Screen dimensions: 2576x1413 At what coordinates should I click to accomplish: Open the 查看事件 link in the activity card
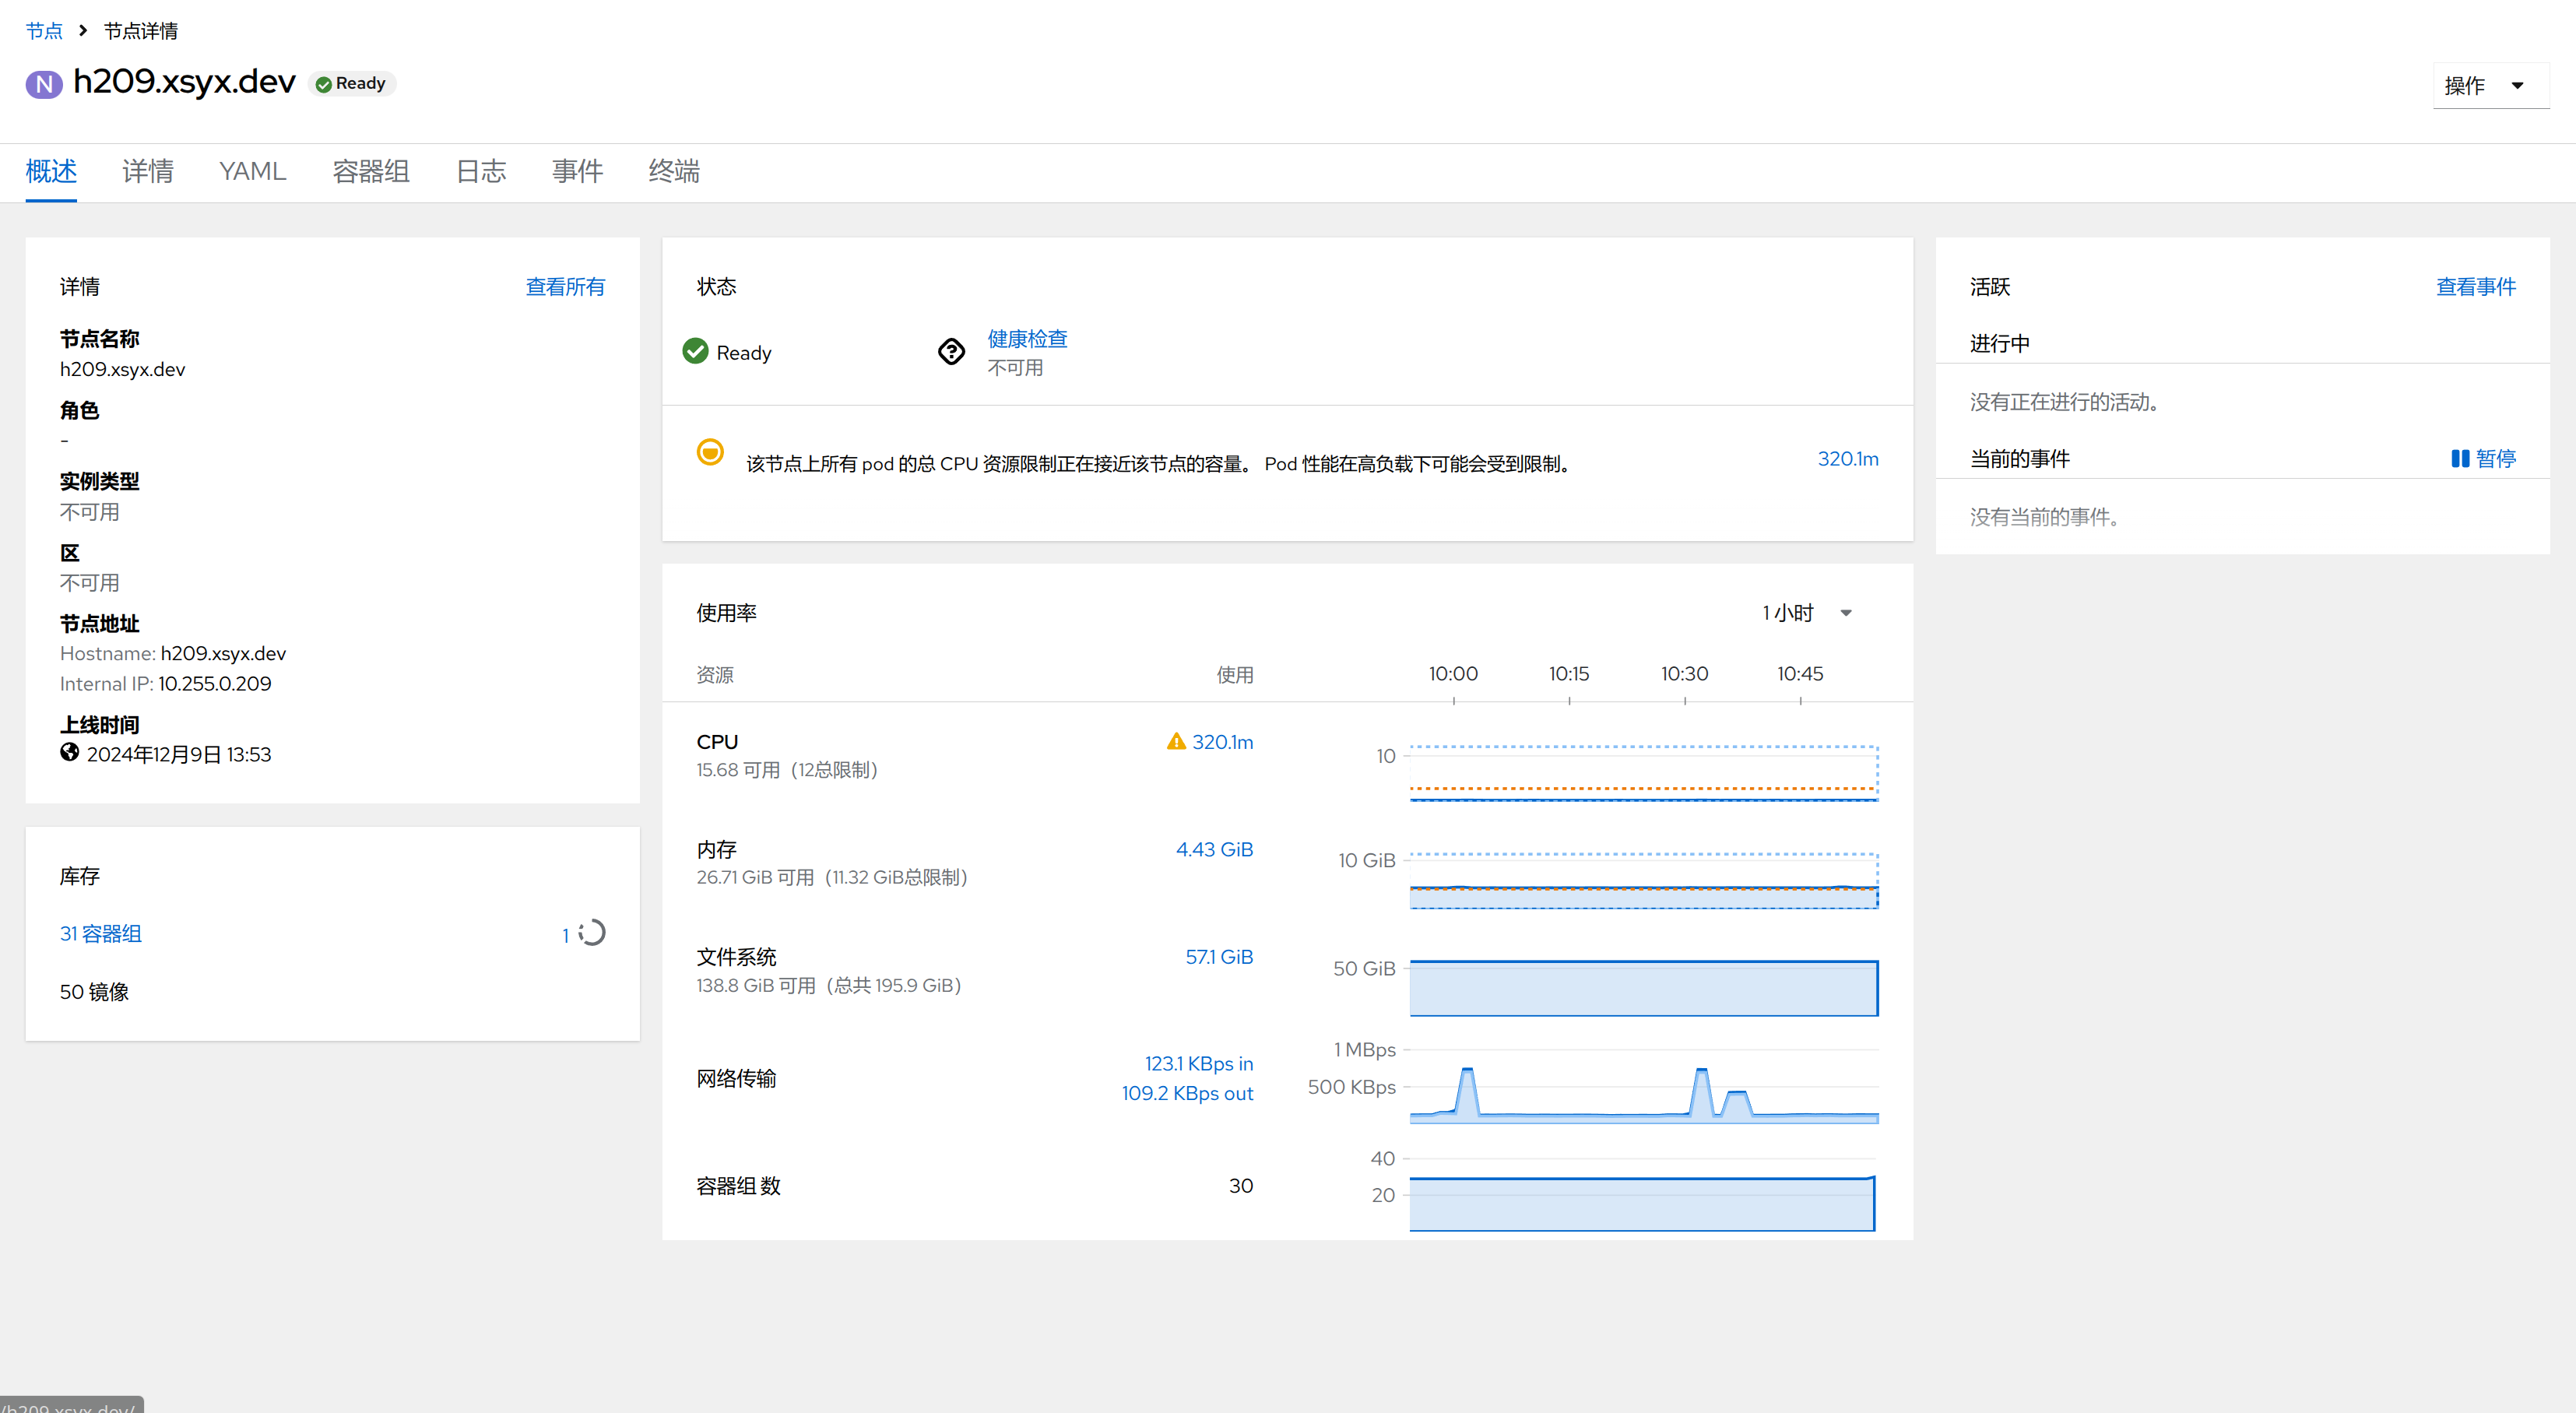coord(2475,287)
